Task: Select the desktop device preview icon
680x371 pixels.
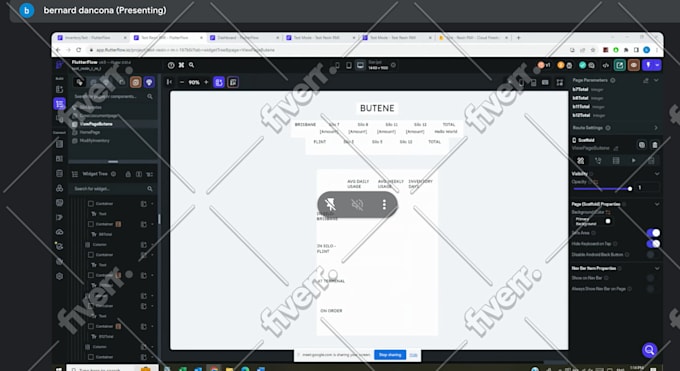Action: [360, 65]
